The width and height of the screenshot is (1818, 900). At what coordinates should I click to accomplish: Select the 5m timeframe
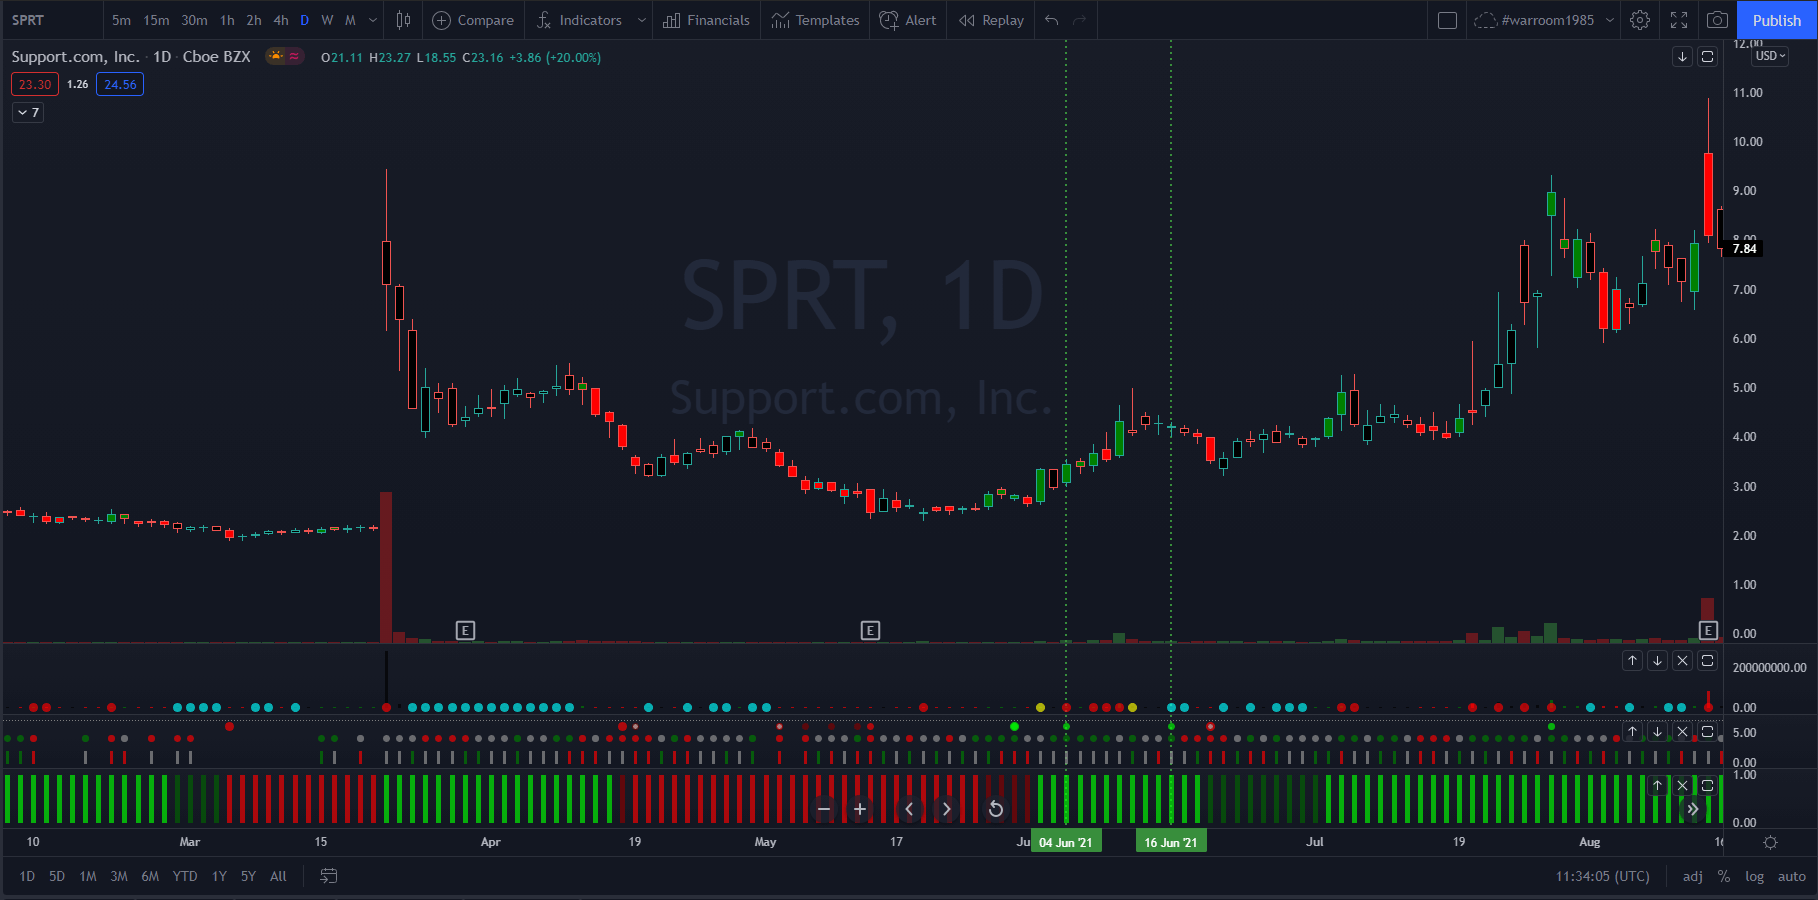[x=121, y=20]
